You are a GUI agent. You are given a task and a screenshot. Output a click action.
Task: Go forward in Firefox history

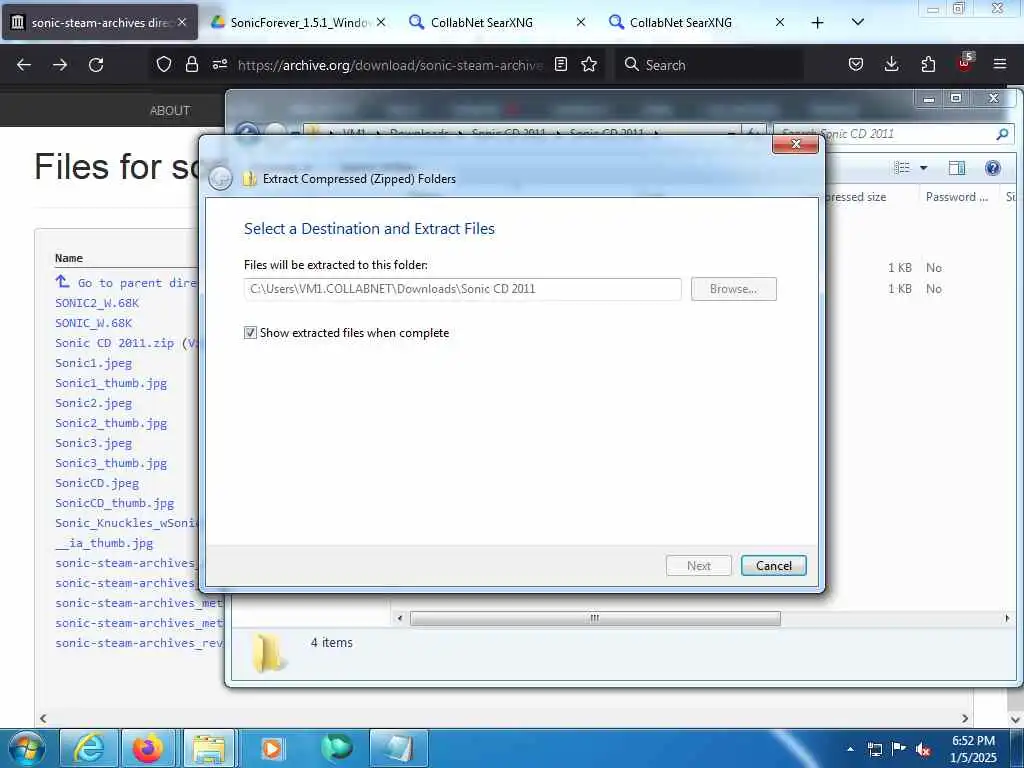pos(60,65)
